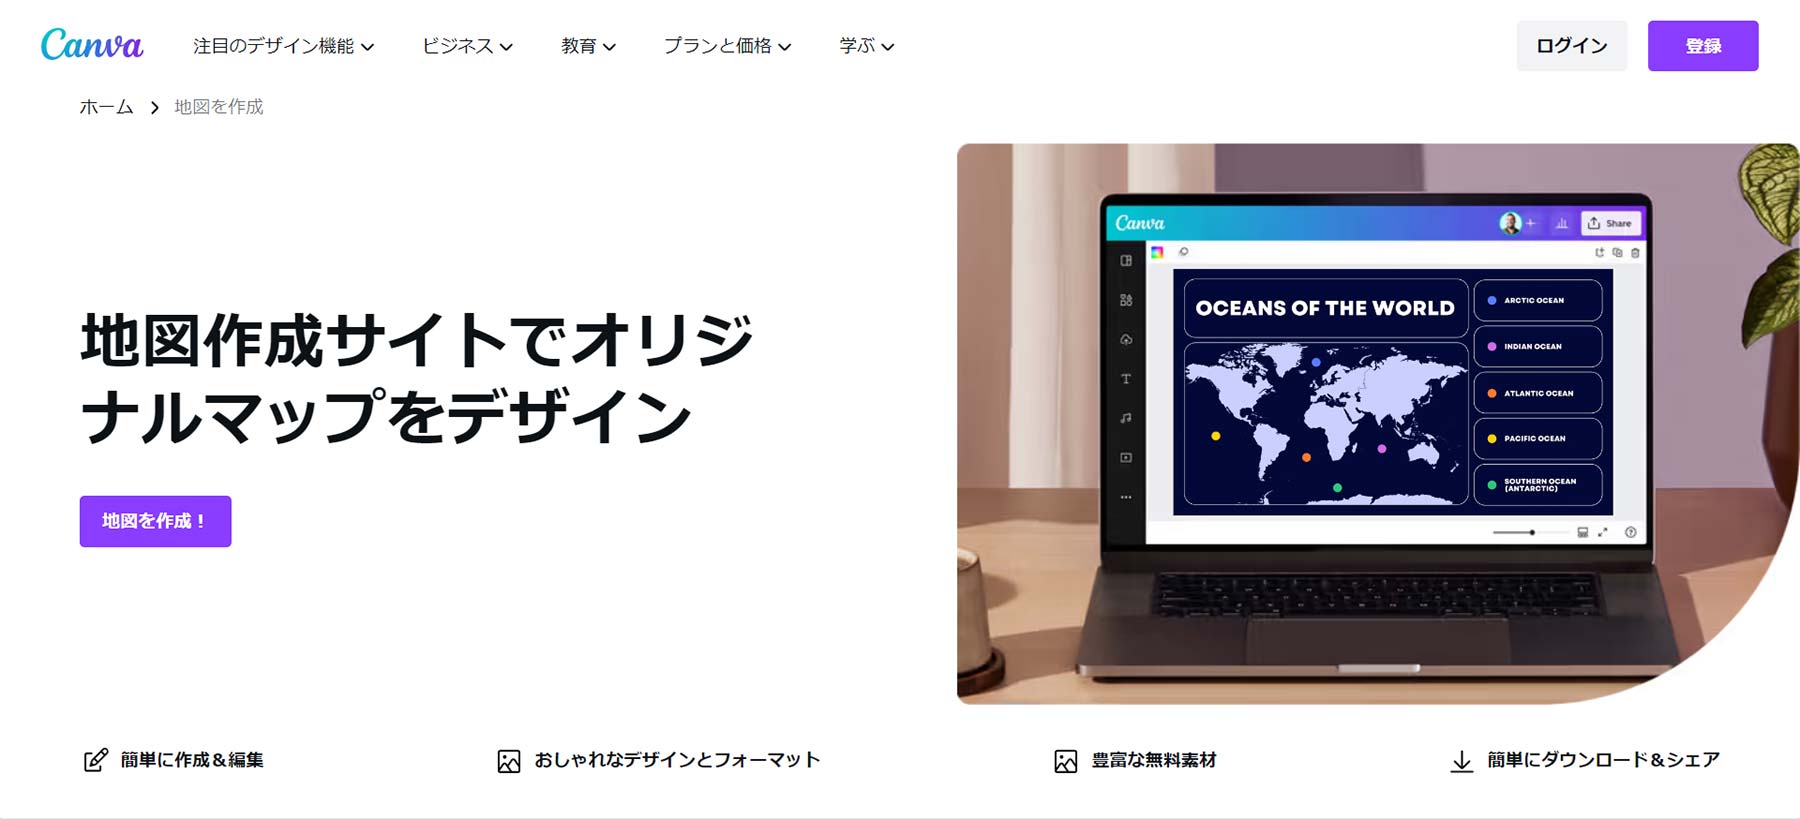Select おしゃれなデザインとフォーマット text
The width and height of the screenshot is (1800, 819).
(677, 760)
